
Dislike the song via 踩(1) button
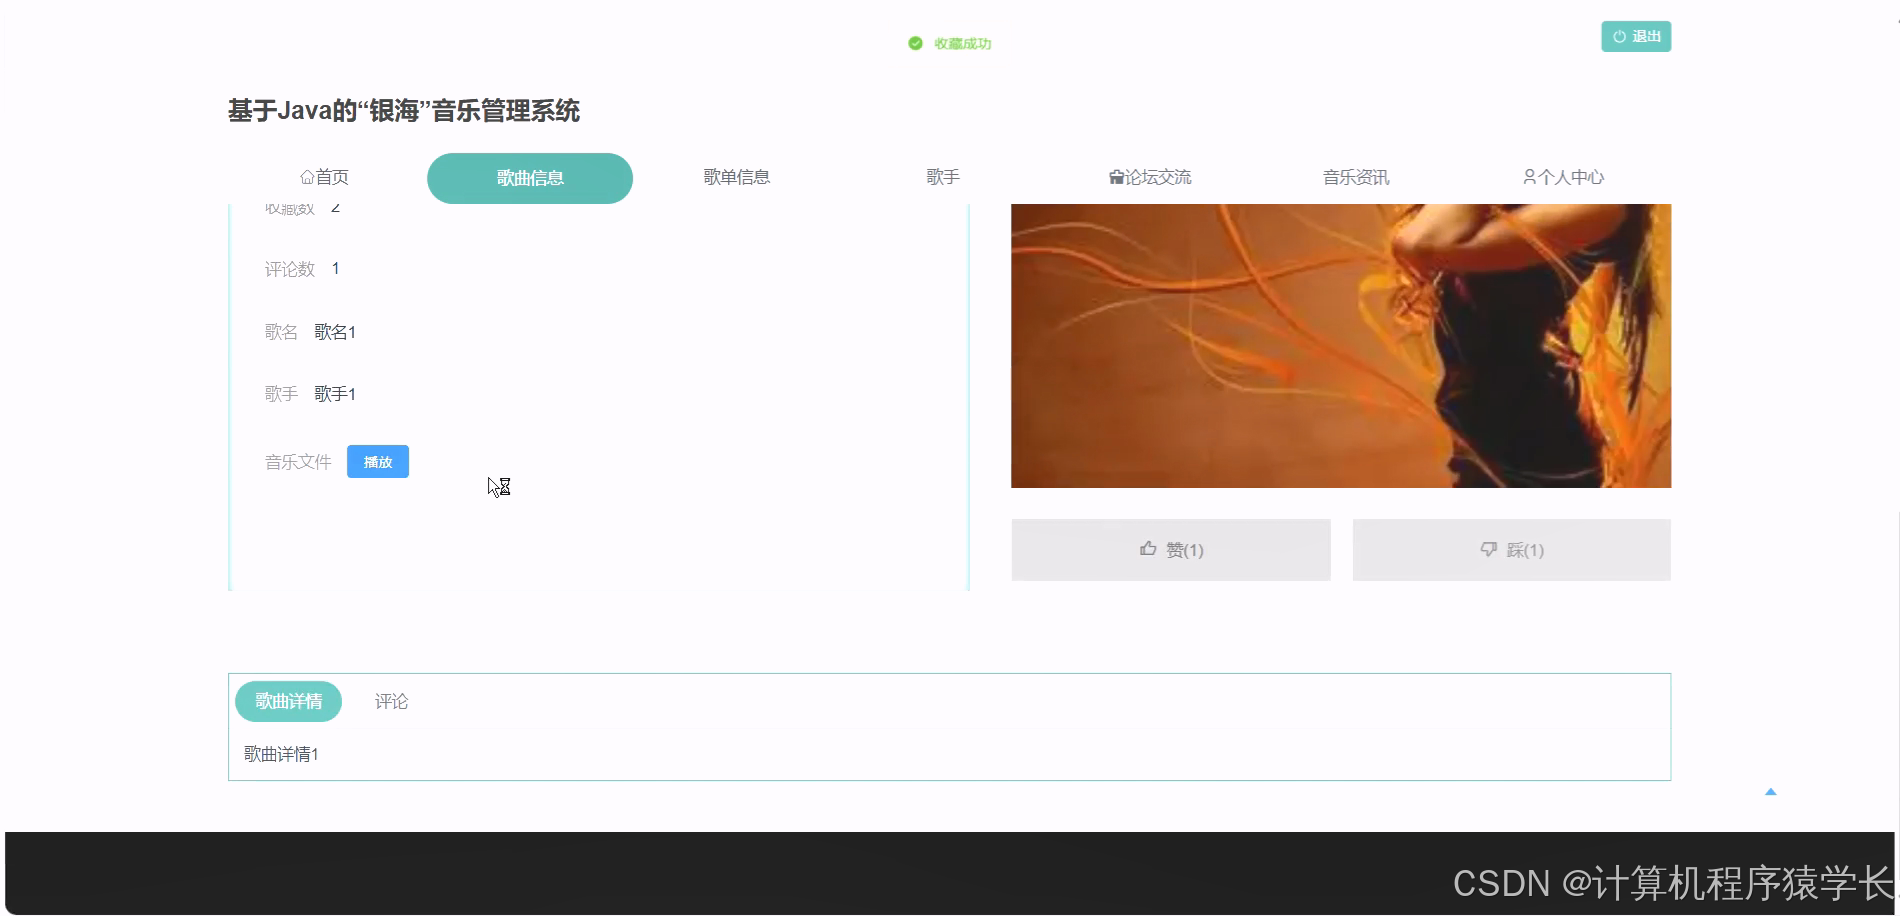(1511, 549)
